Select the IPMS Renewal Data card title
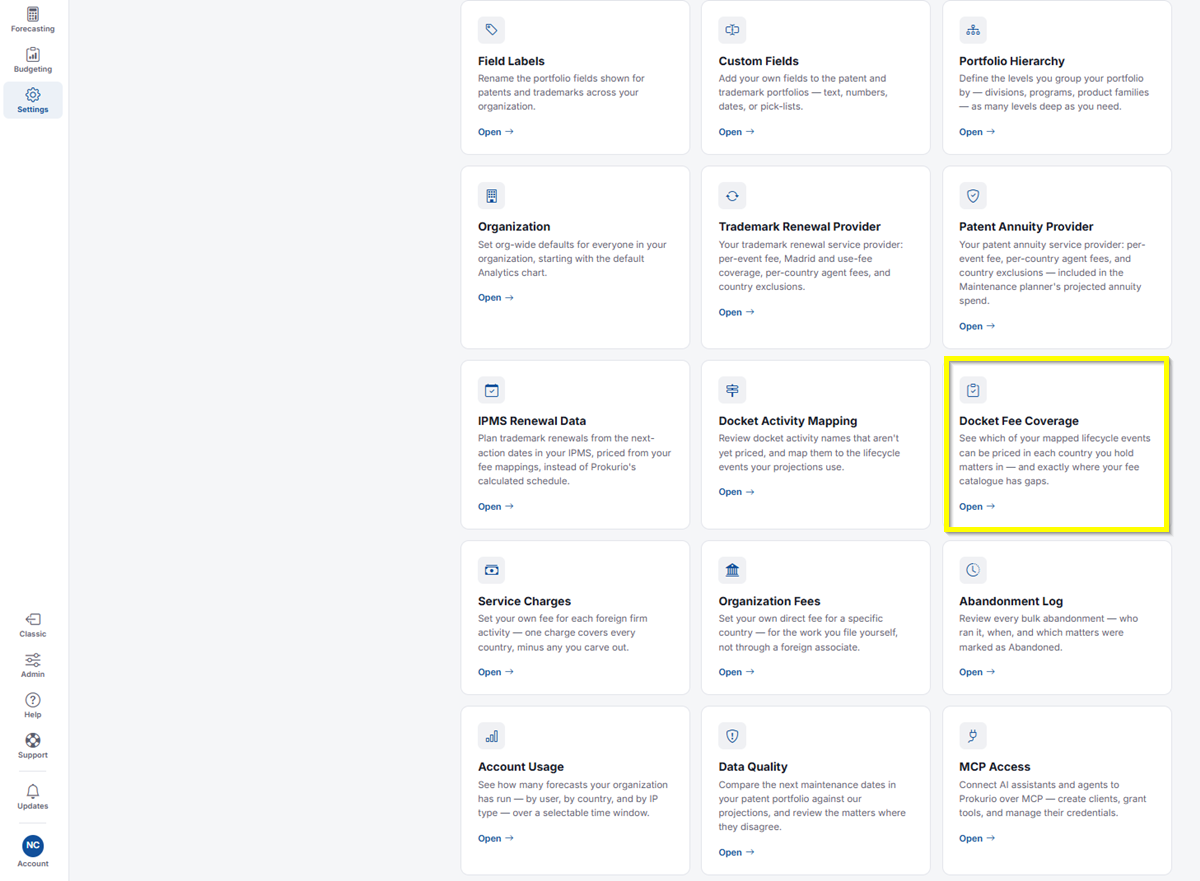Image resolution: width=1200 pixels, height=881 pixels. pos(532,421)
